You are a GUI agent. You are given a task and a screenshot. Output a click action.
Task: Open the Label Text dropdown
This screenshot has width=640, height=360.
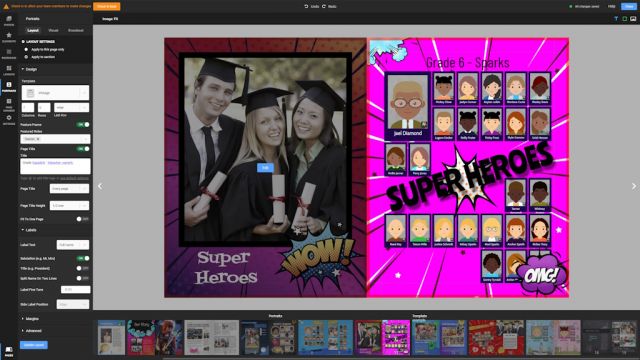(73, 245)
